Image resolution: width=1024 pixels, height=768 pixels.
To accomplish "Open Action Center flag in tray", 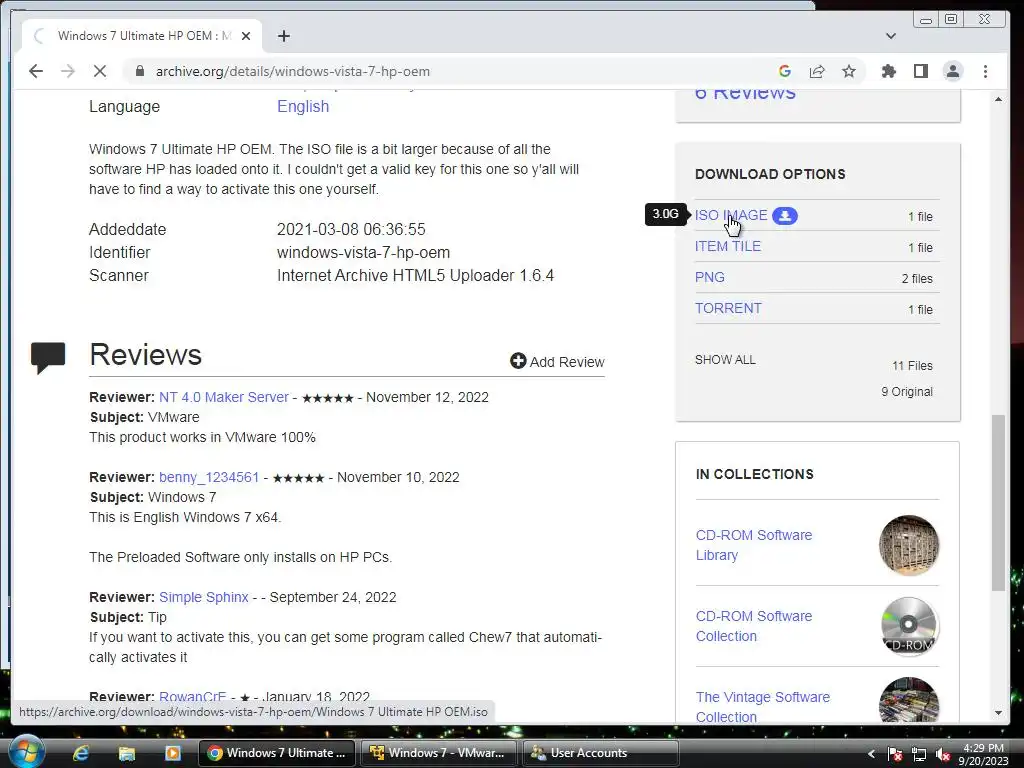I will (895, 754).
